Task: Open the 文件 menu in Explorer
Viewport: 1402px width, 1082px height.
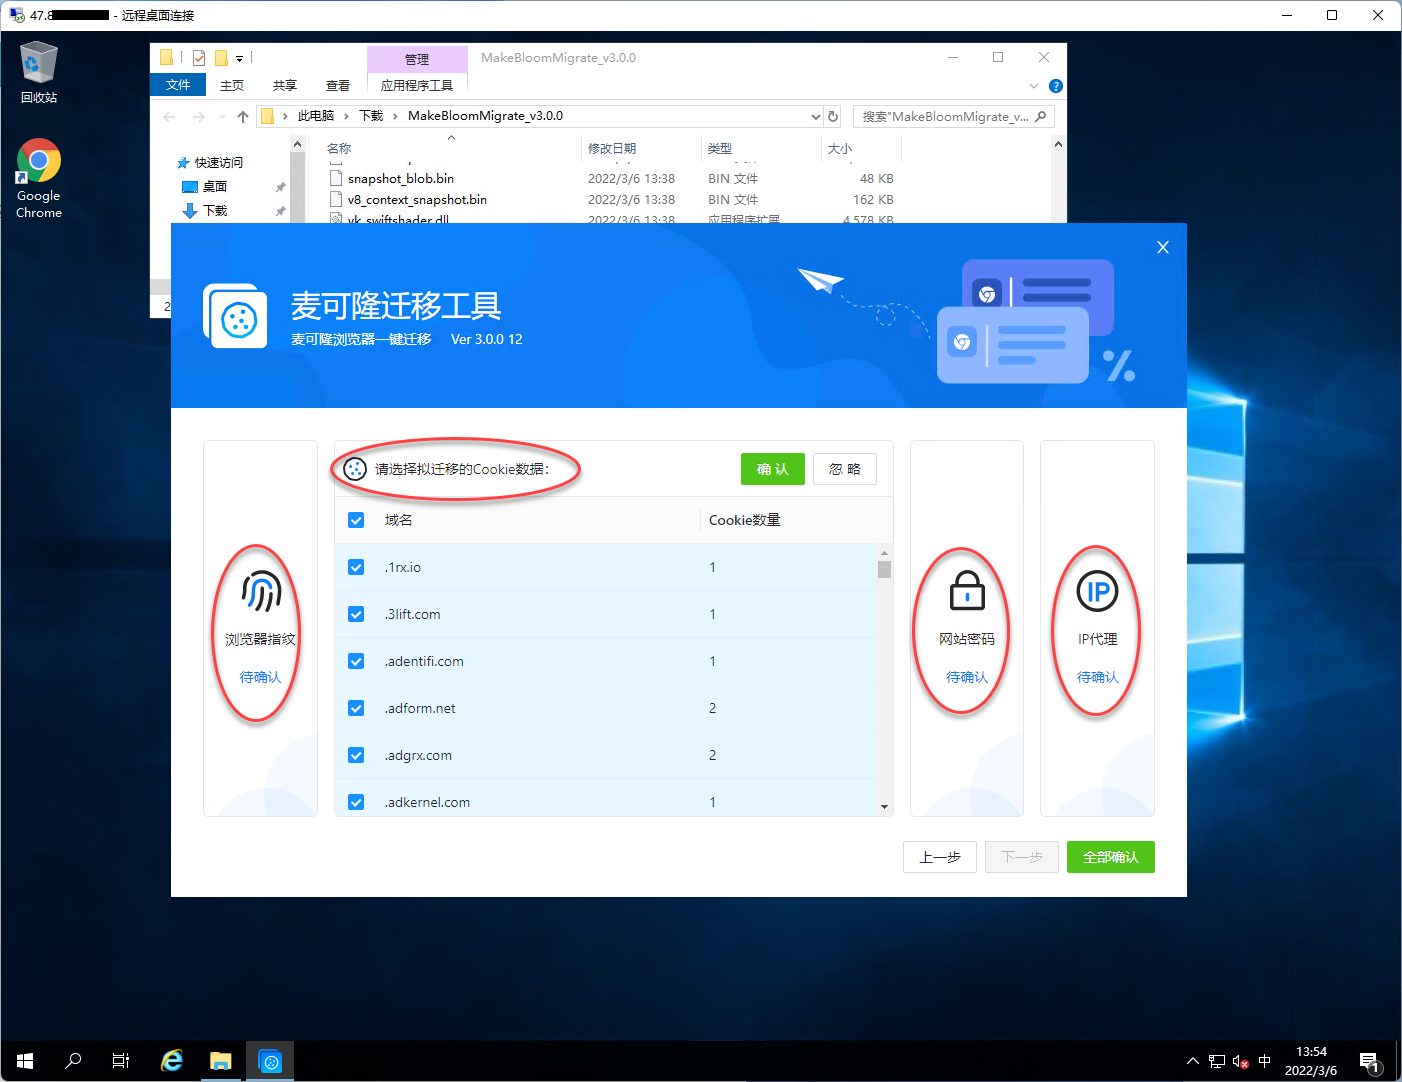Action: click(x=178, y=85)
